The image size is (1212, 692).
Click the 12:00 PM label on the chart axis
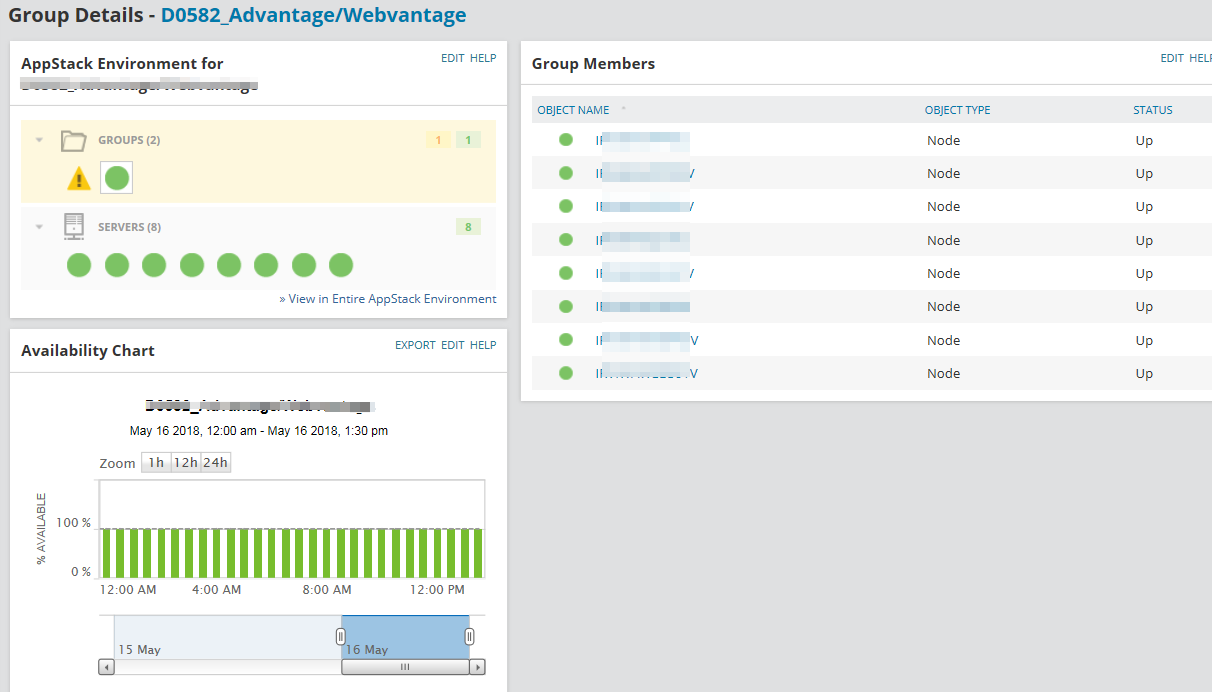[438, 590]
